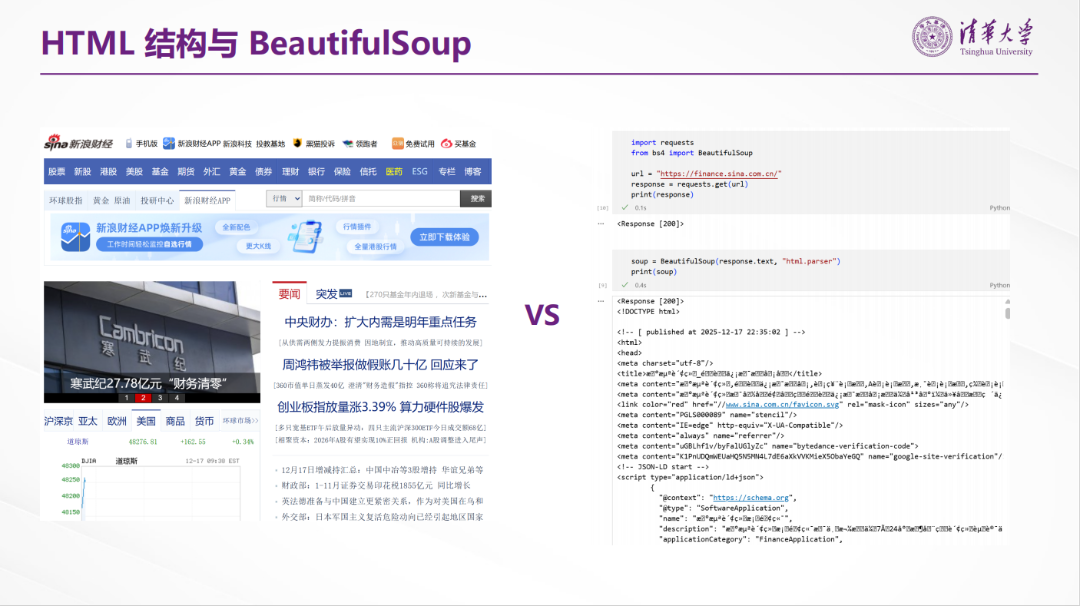
Task: Open the ellipsis menu beside first output
Action: click(x=601, y=224)
